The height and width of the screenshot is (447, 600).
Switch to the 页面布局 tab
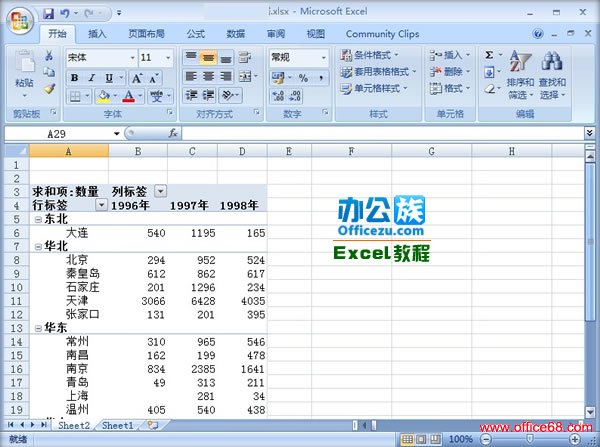146,34
